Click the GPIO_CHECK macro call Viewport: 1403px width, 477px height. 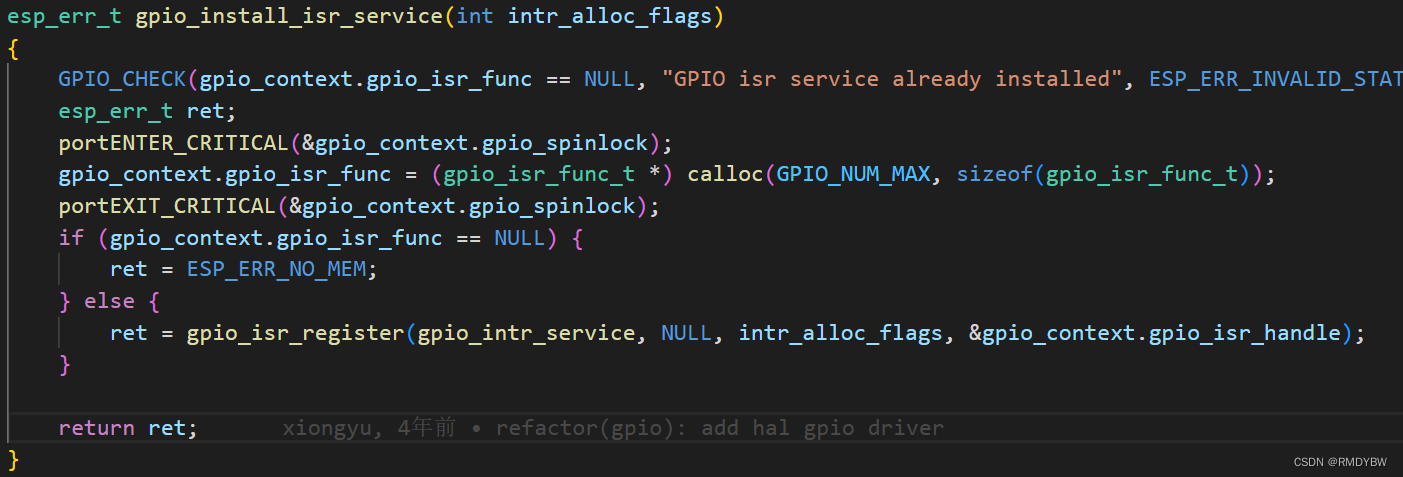pos(122,79)
